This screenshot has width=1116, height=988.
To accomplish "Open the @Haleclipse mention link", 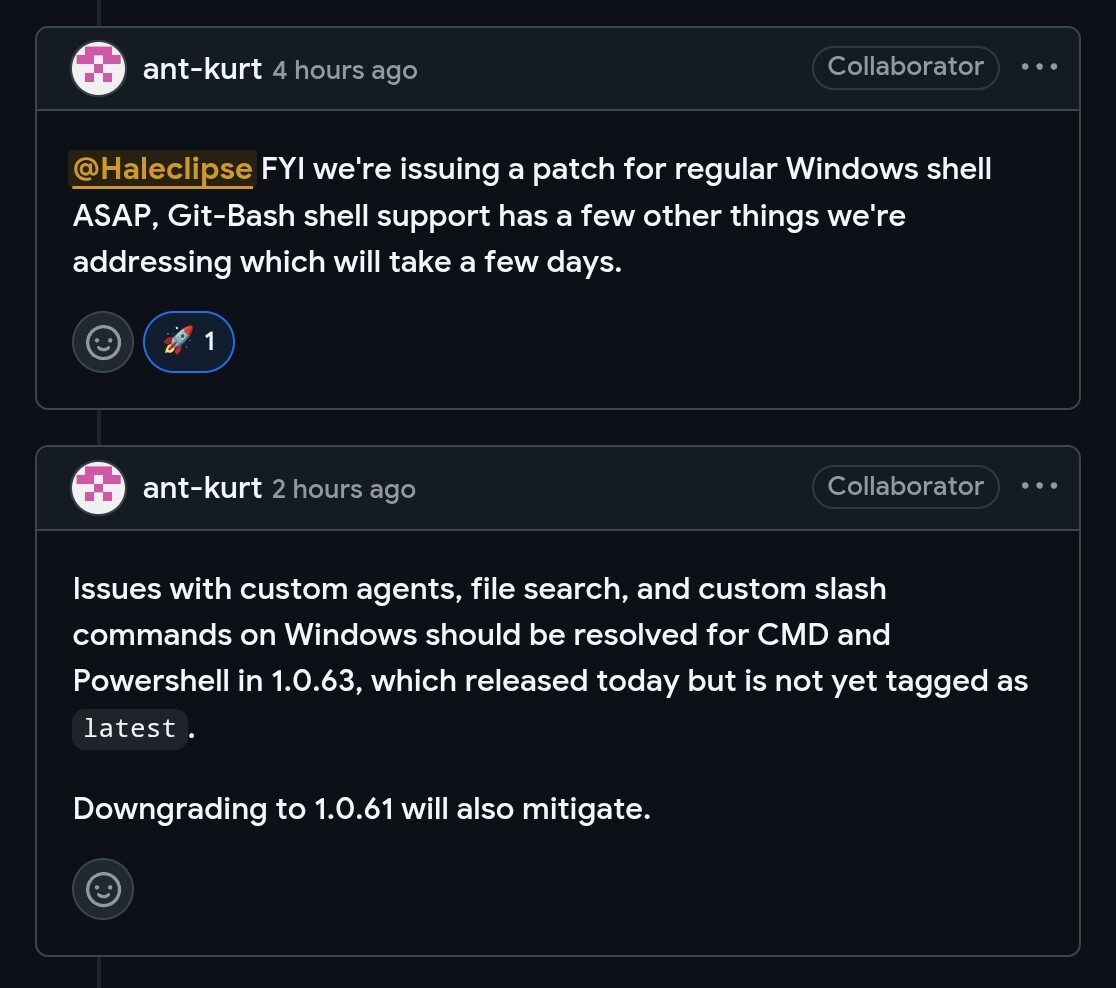I will point(162,169).
